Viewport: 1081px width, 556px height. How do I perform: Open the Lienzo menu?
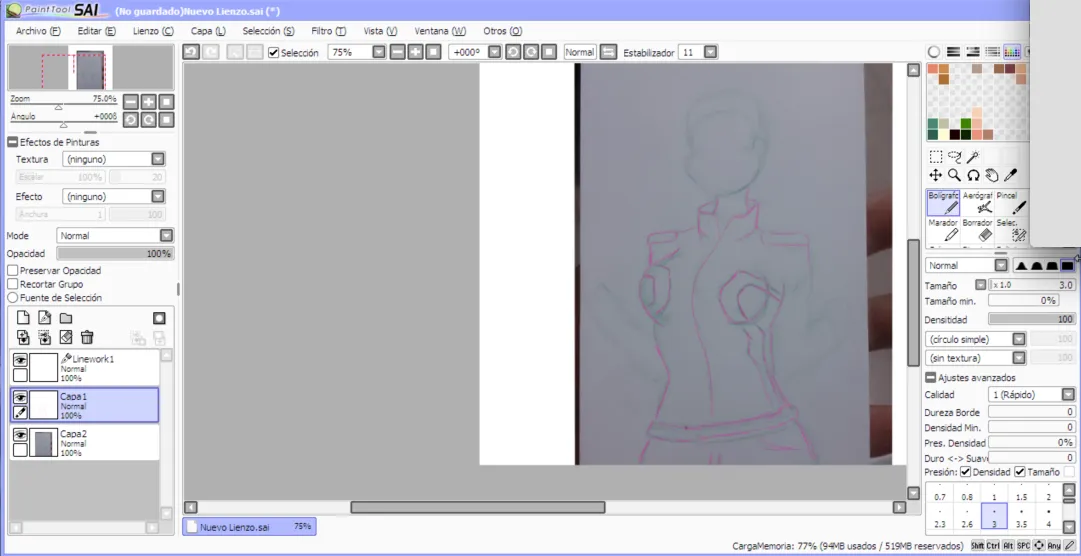point(153,31)
